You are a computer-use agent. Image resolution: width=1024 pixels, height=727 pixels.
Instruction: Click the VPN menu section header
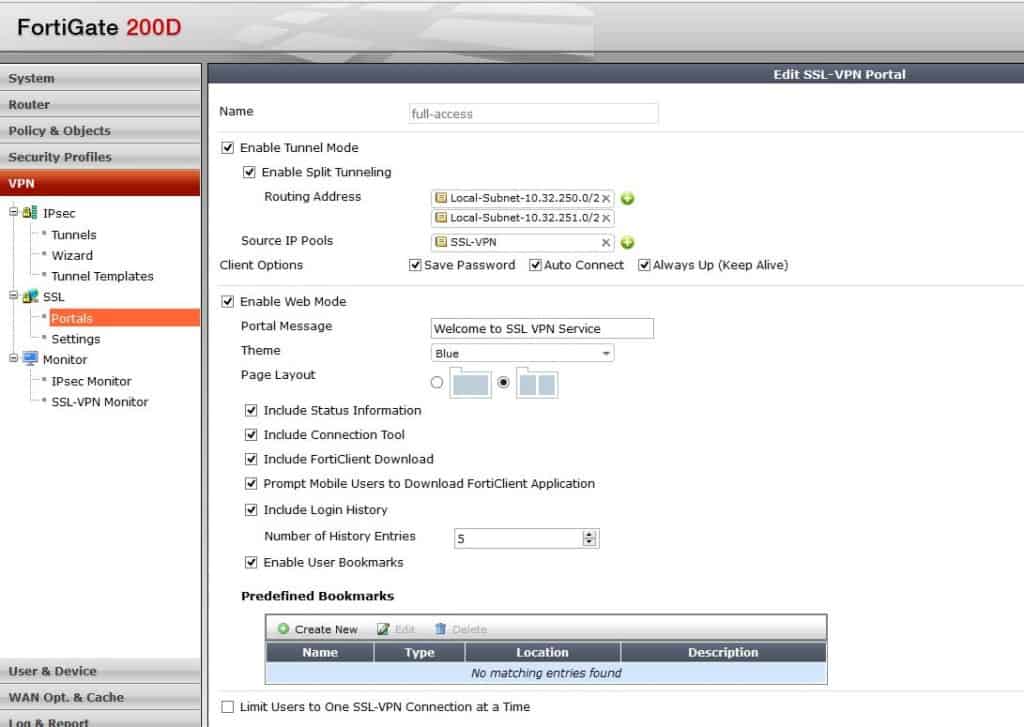point(101,184)
